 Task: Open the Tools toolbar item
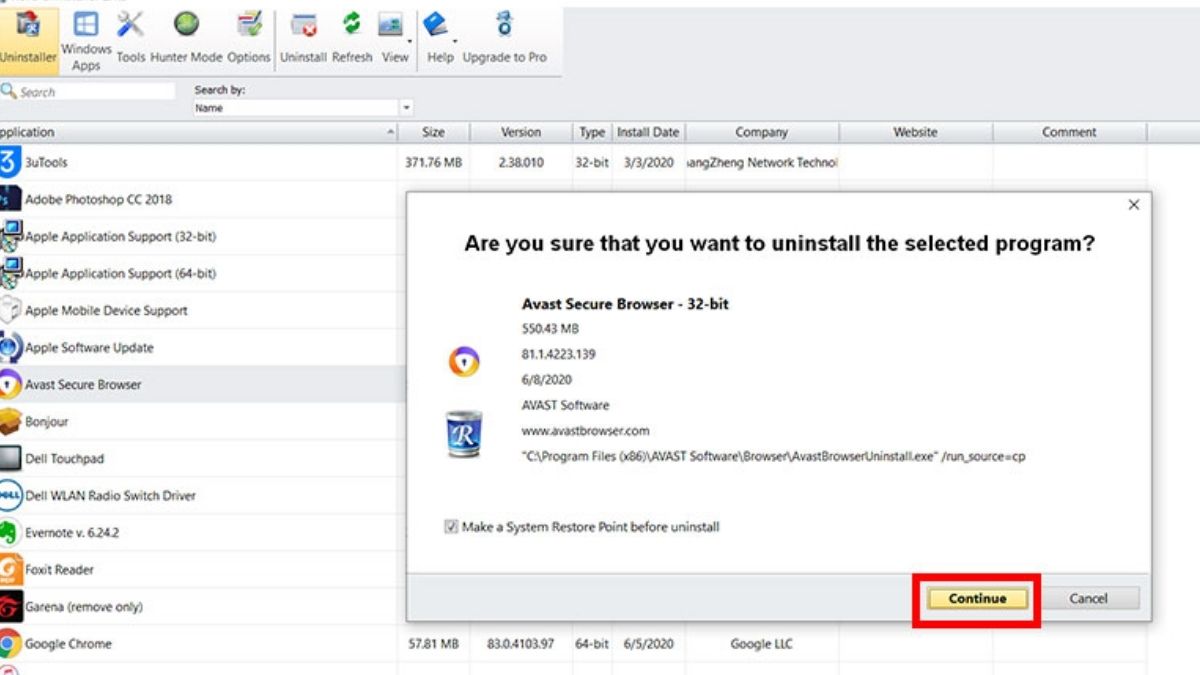(x=131, y=40)
